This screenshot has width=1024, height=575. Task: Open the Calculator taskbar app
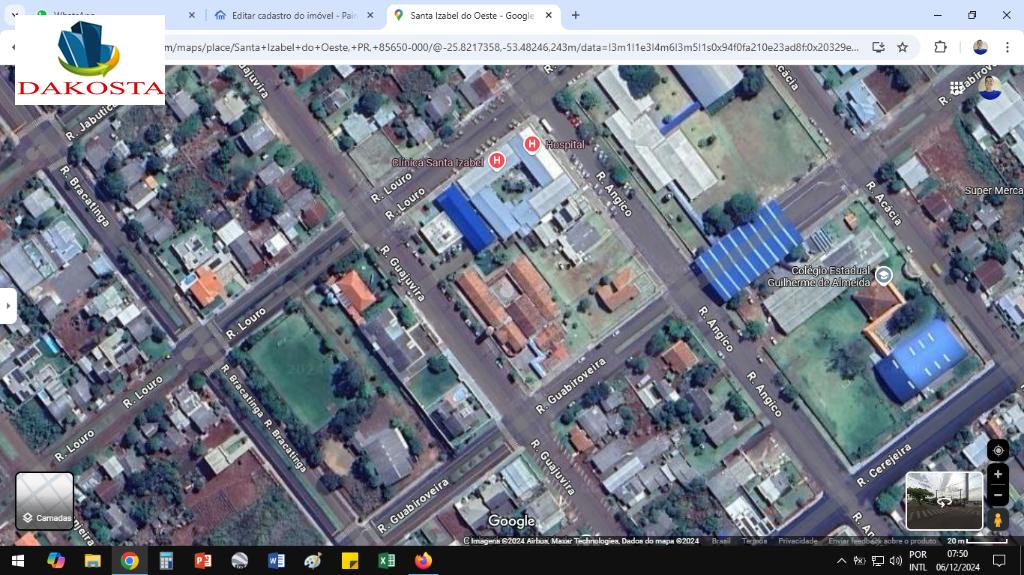[166, 561]
